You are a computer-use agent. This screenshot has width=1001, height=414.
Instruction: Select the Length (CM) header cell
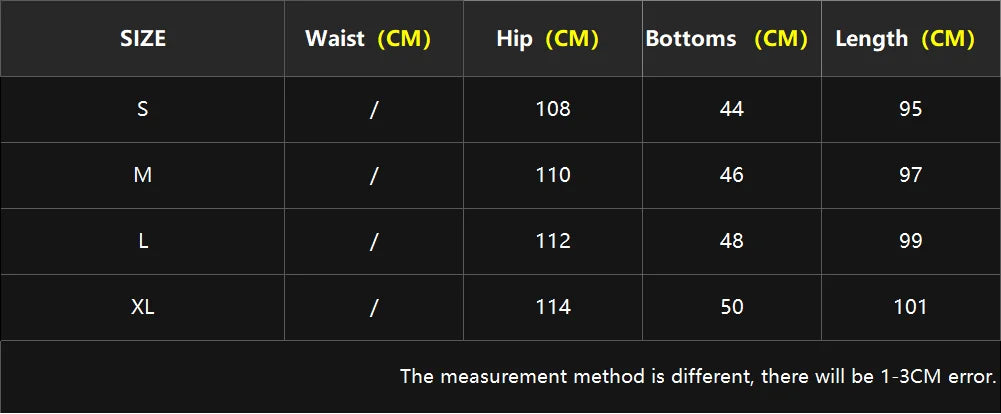(x=905, y=39)
